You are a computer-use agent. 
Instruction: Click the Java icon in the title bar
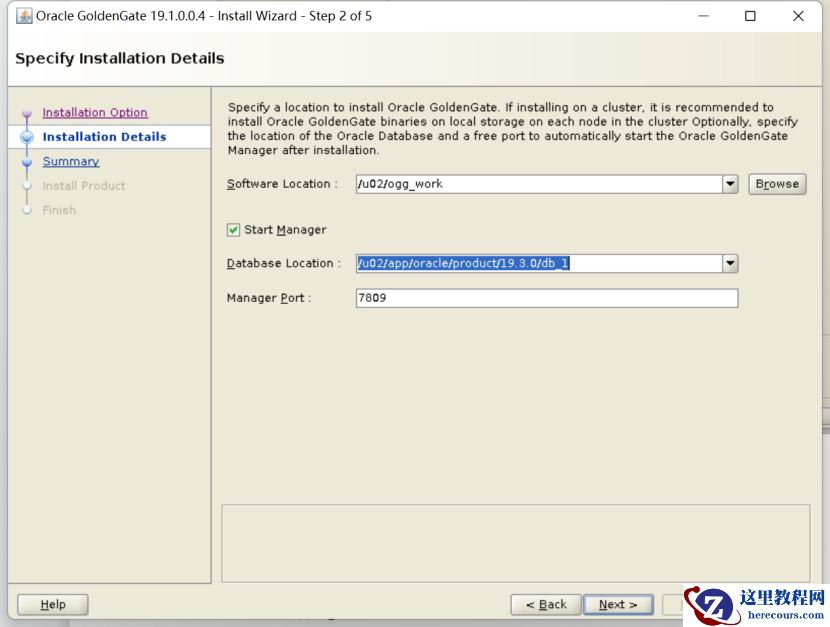(x=24, y=16)
